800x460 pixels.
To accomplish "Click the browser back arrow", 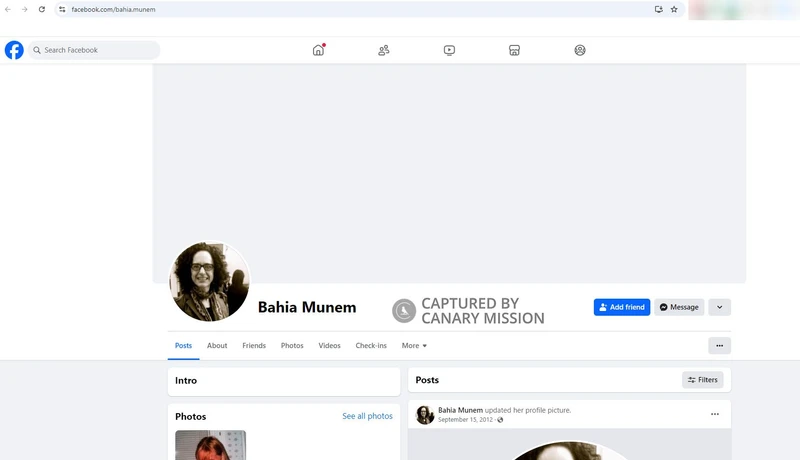I will tap(8, 9).
